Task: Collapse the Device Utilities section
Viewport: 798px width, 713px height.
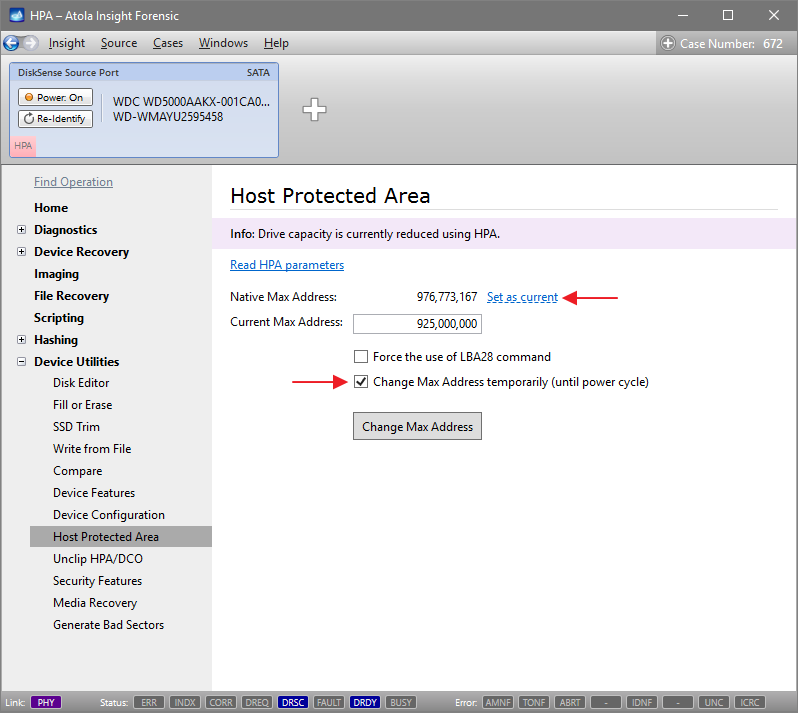Action: 22,362
